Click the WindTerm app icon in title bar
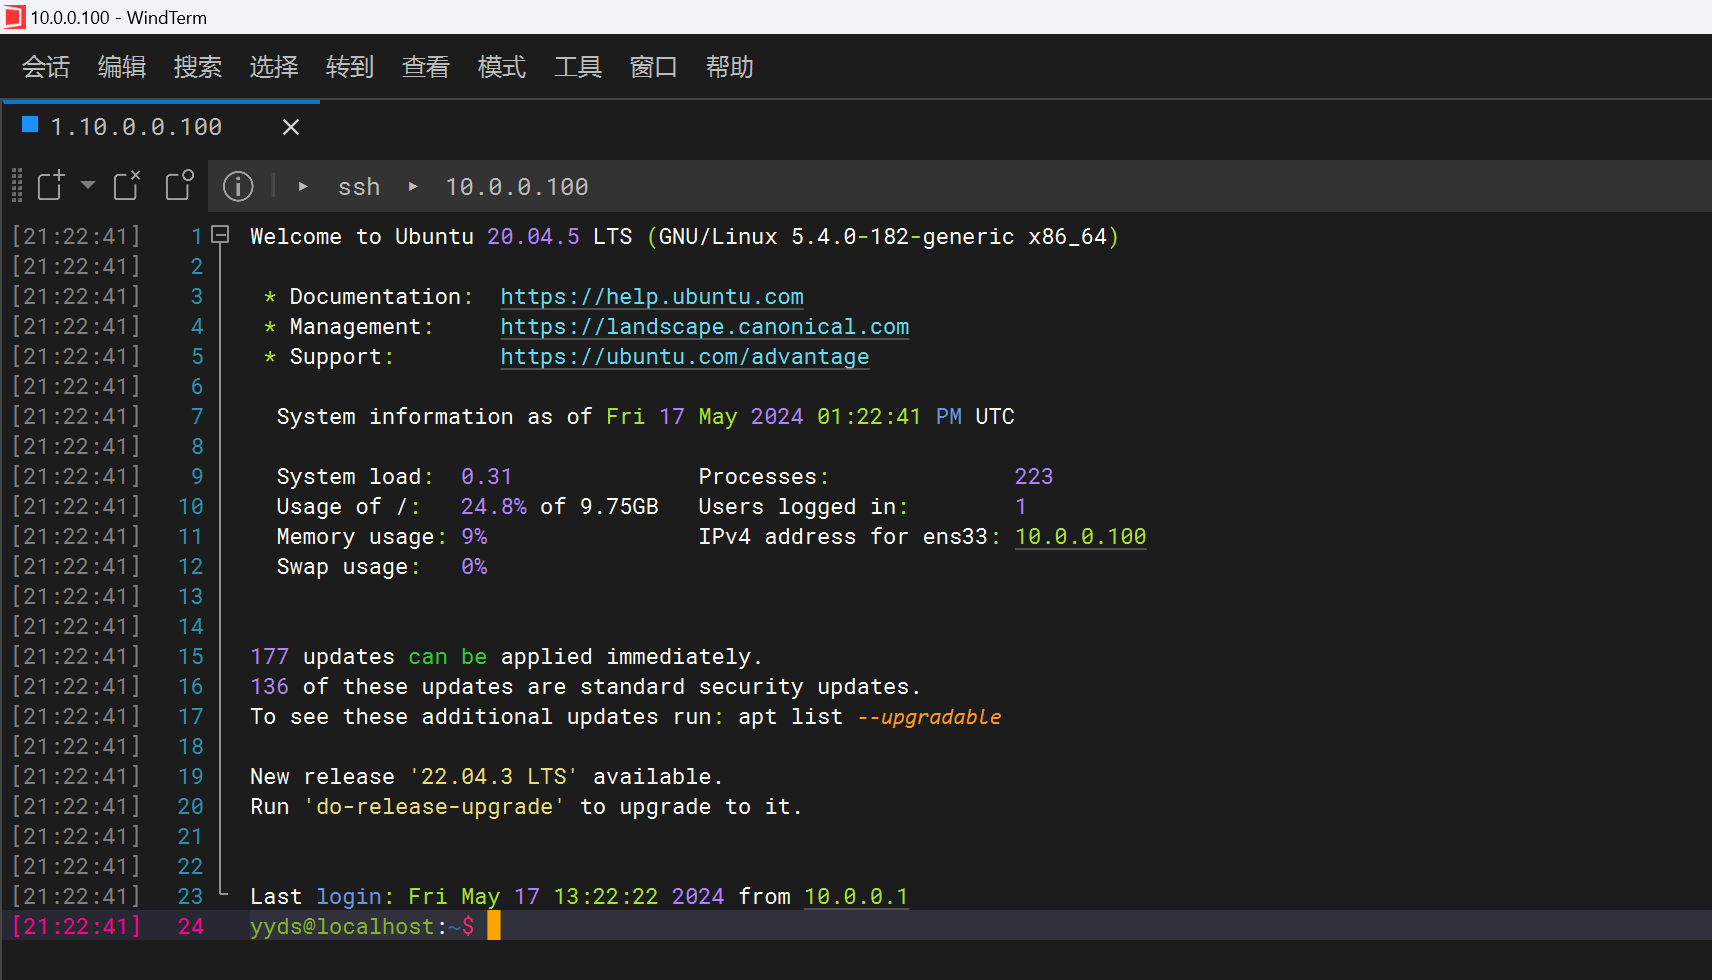Image resolution: width=1712 pixels, height=980 pixels. point(14,17)
